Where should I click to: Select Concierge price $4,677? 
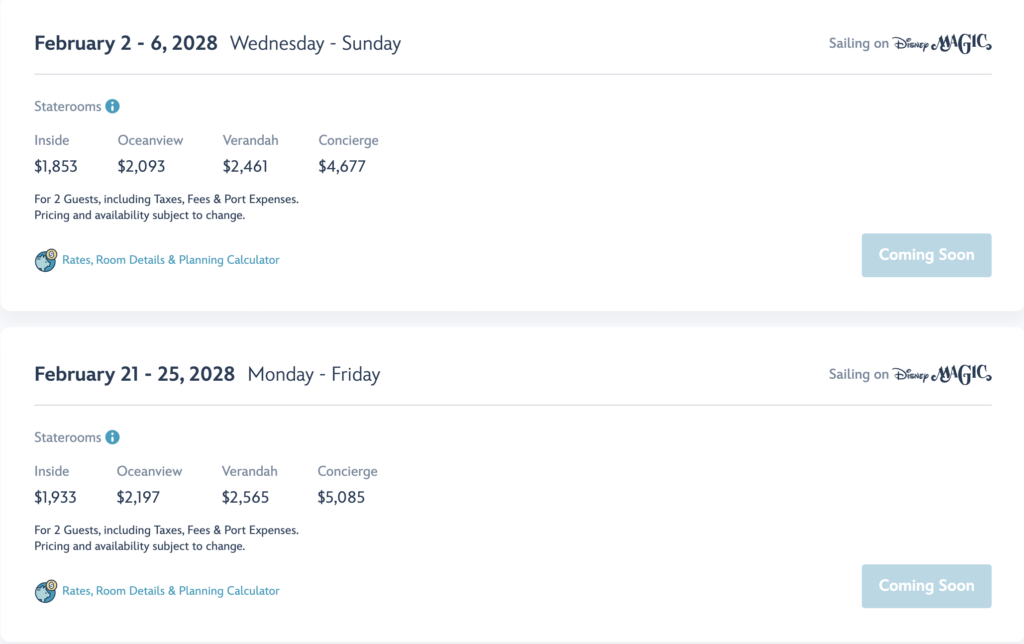click(342, 167)
